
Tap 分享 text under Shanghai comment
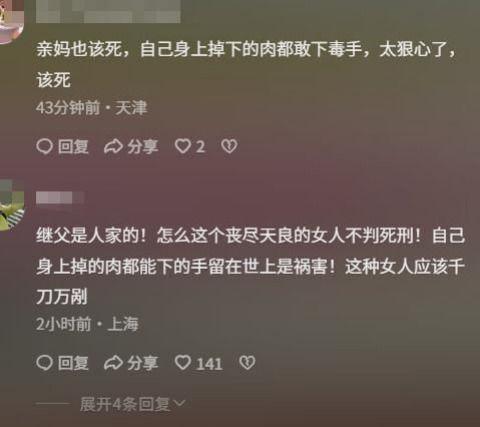click(x=143, y=363)
